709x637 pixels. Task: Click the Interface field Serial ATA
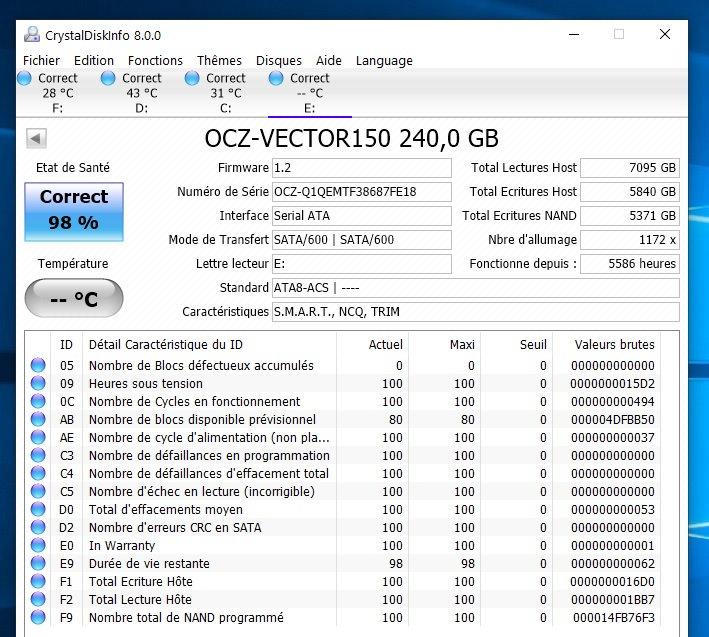click(x=362, y=216)
